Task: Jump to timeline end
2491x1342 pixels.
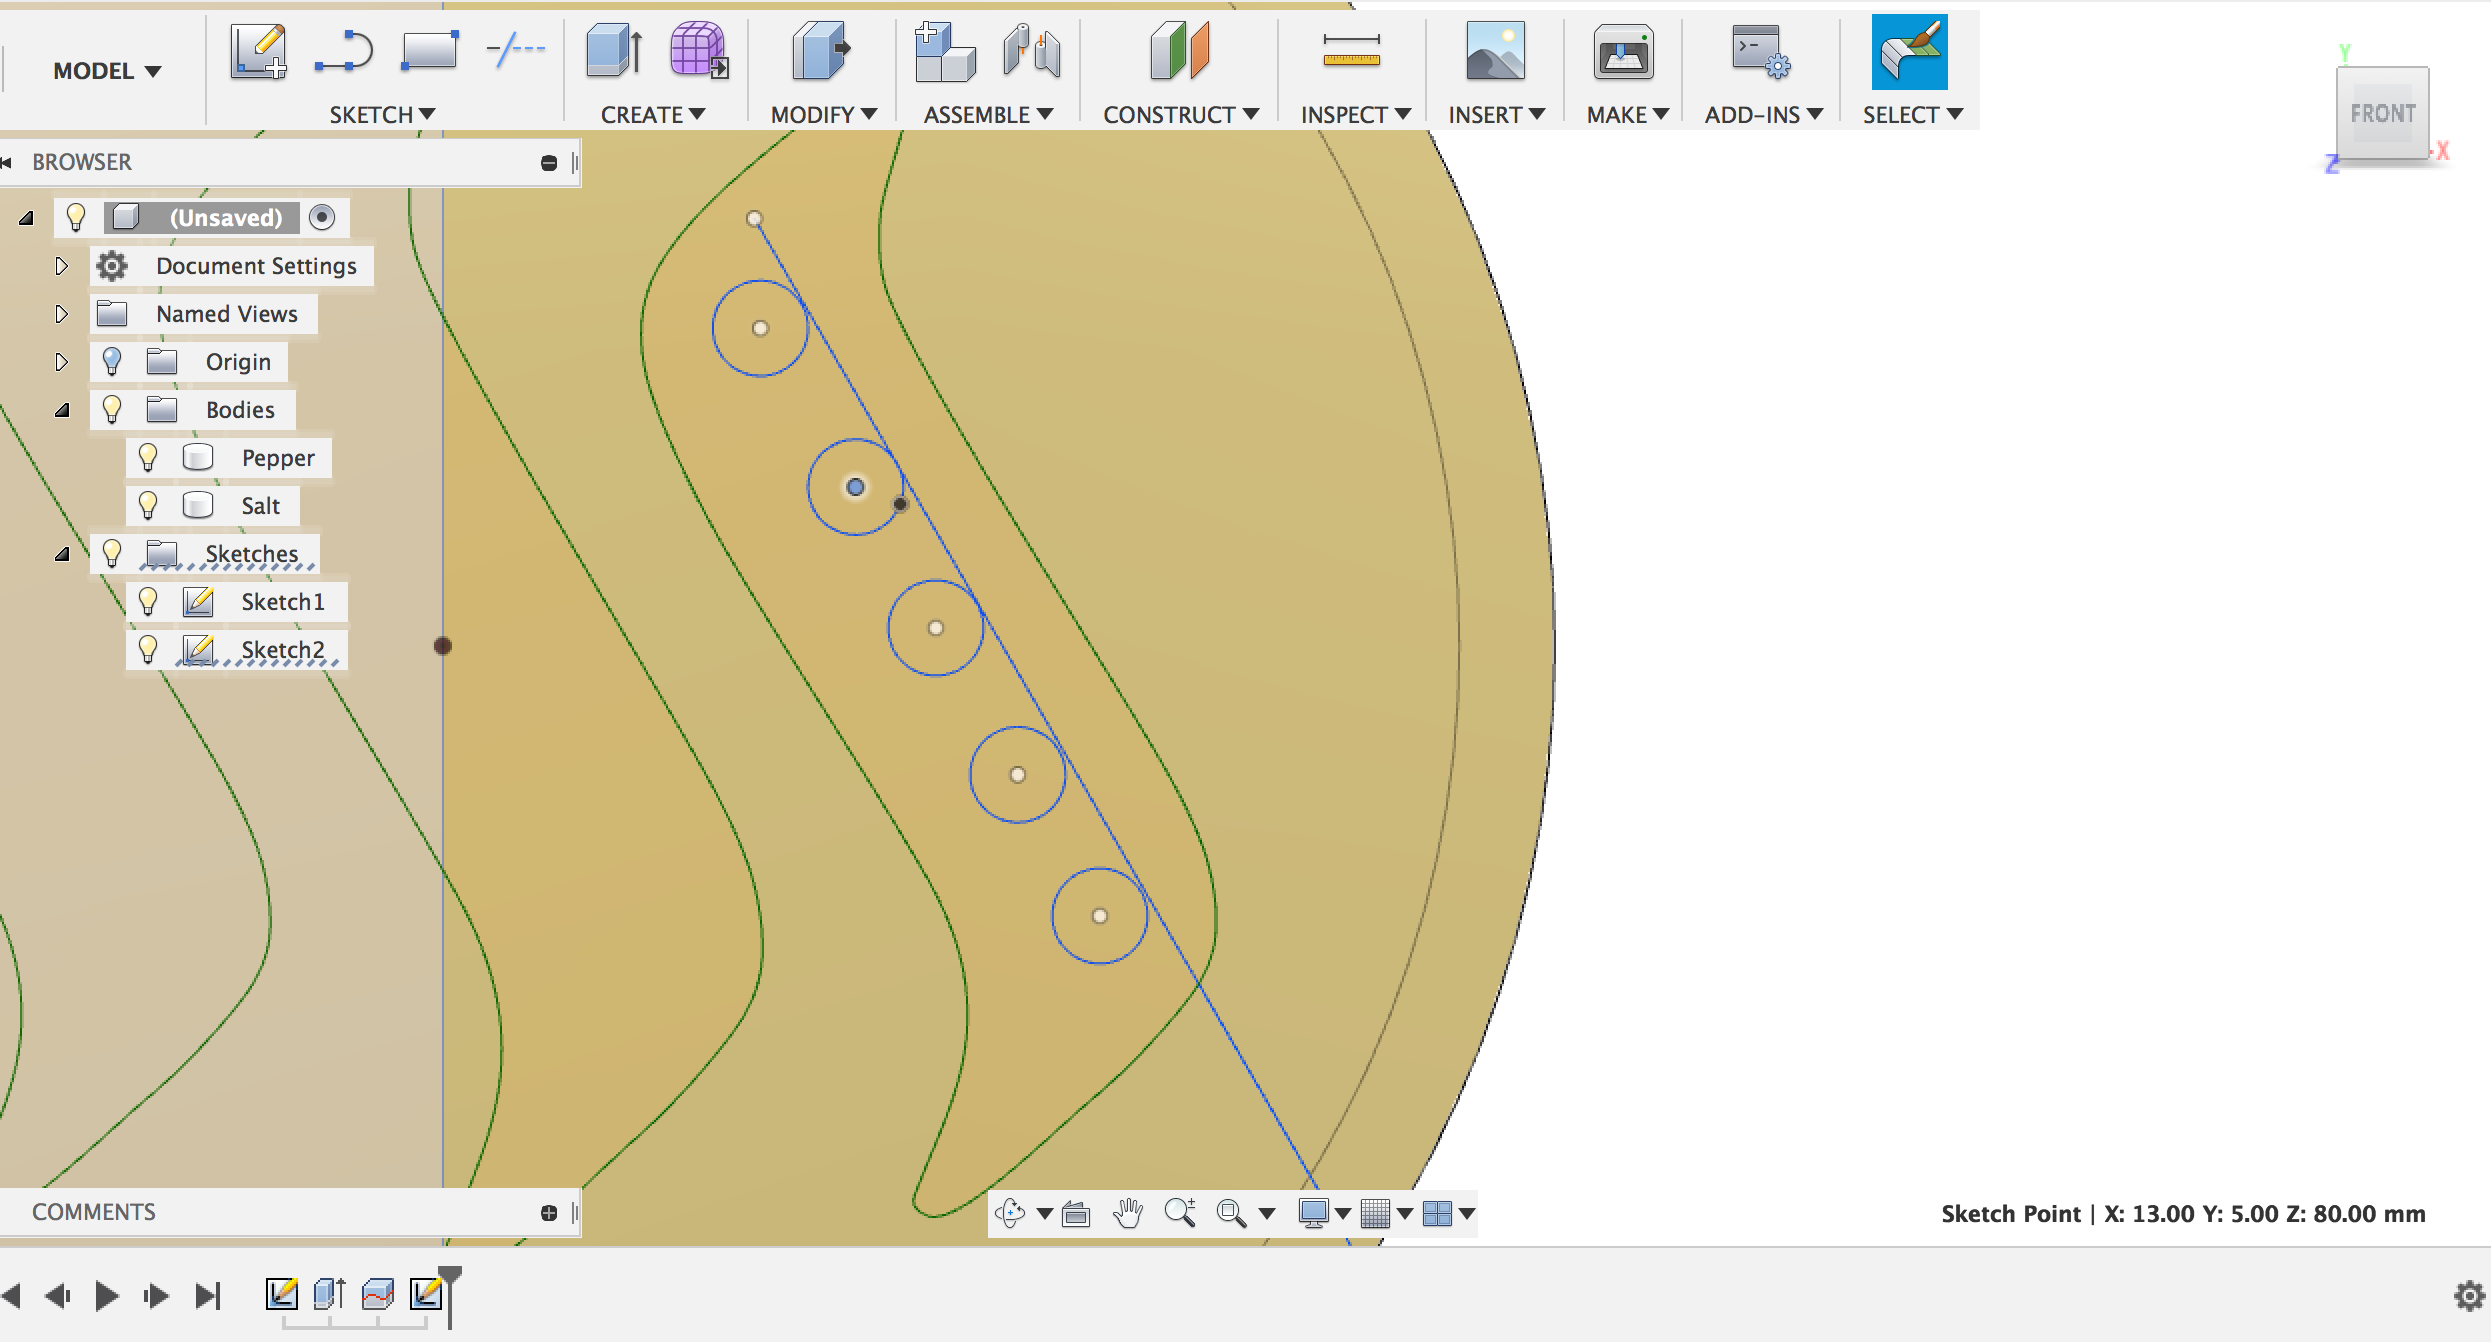Action: coord(207,1296)
